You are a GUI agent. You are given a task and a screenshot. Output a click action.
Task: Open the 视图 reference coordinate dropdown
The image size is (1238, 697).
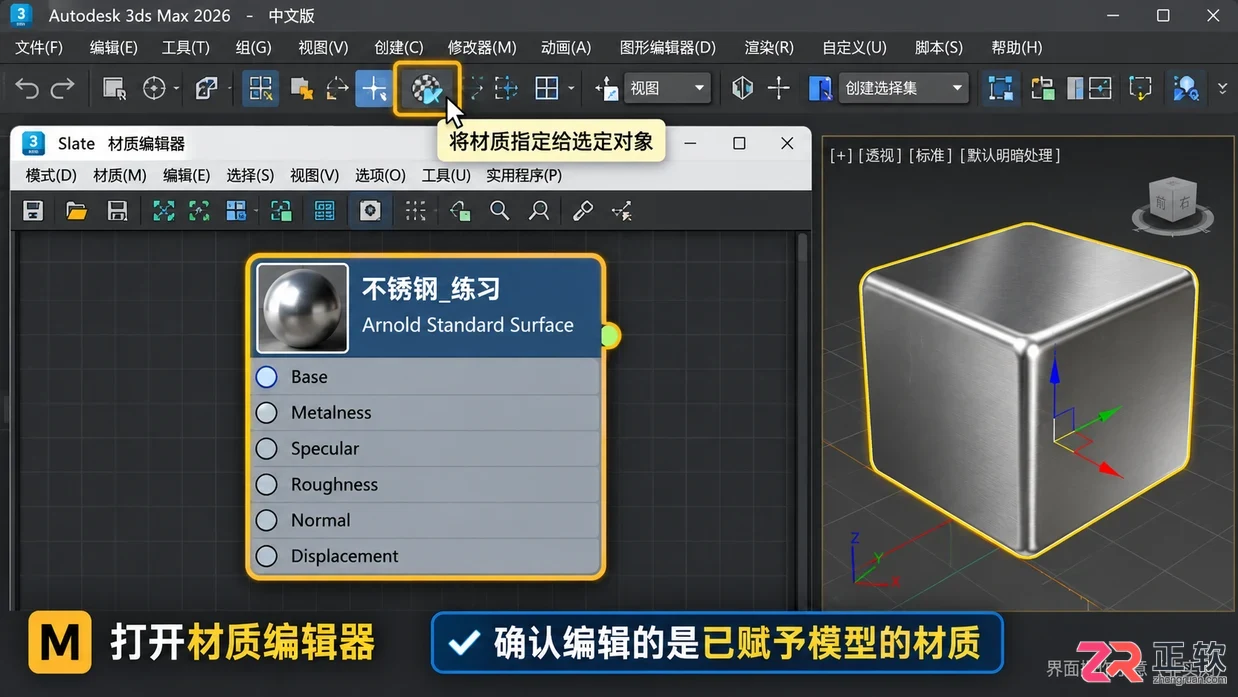pyautogui.click(x=667, y=88)
